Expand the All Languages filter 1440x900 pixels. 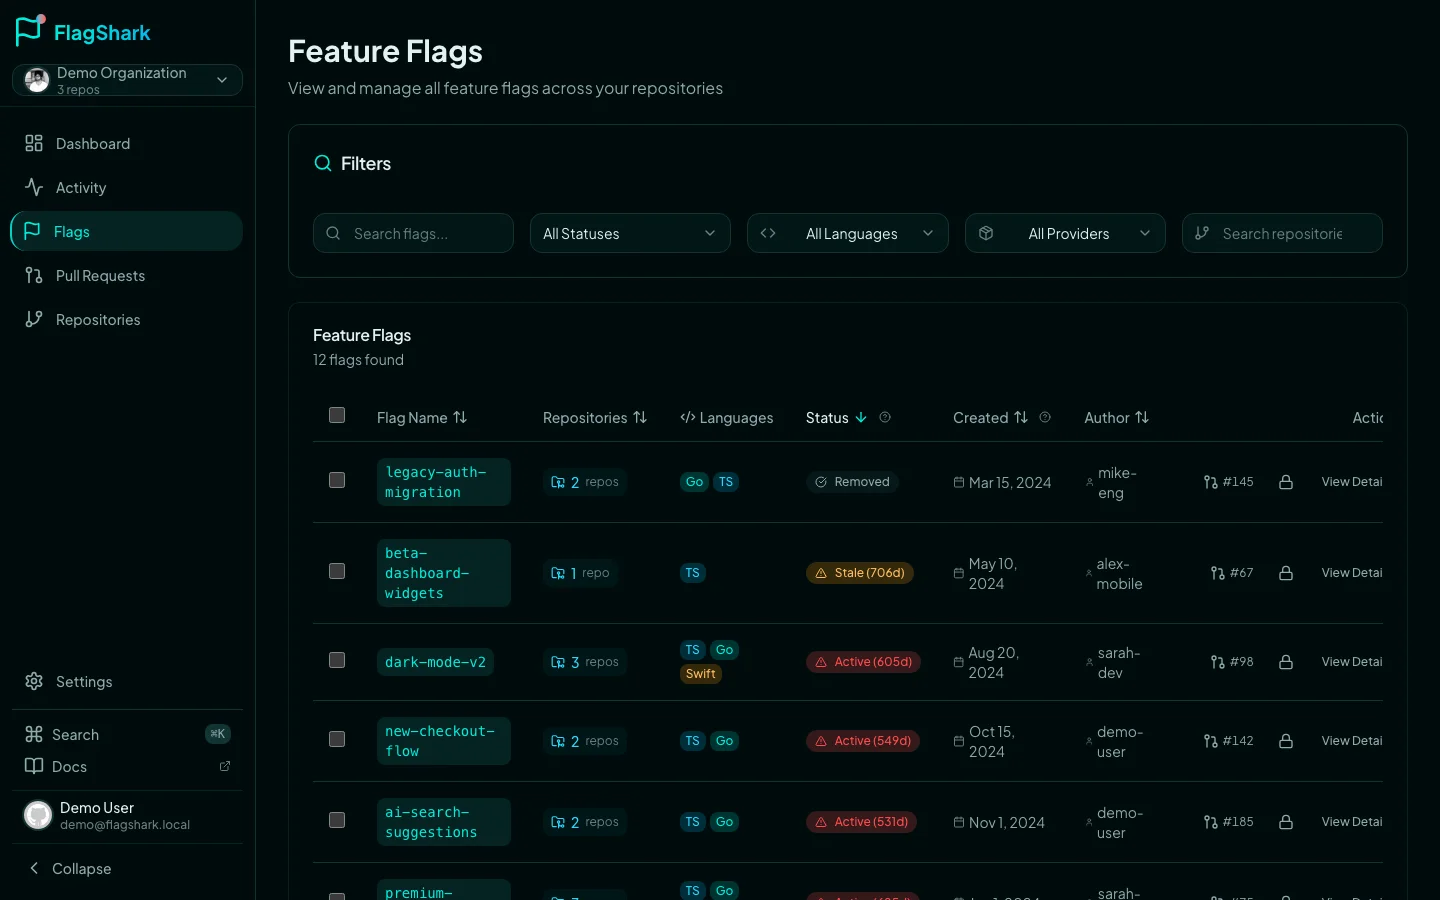click(848, 233)
